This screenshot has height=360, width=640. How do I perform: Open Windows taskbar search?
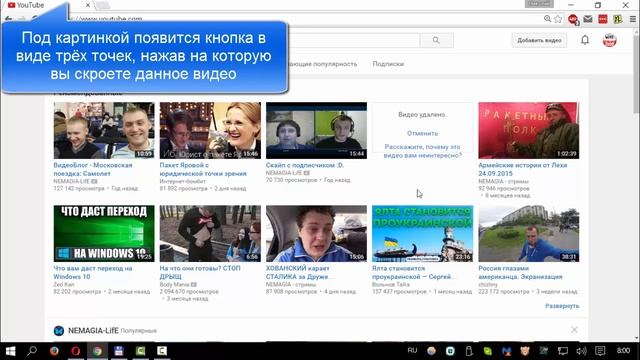pyautogui.click(x=32, y=351)
